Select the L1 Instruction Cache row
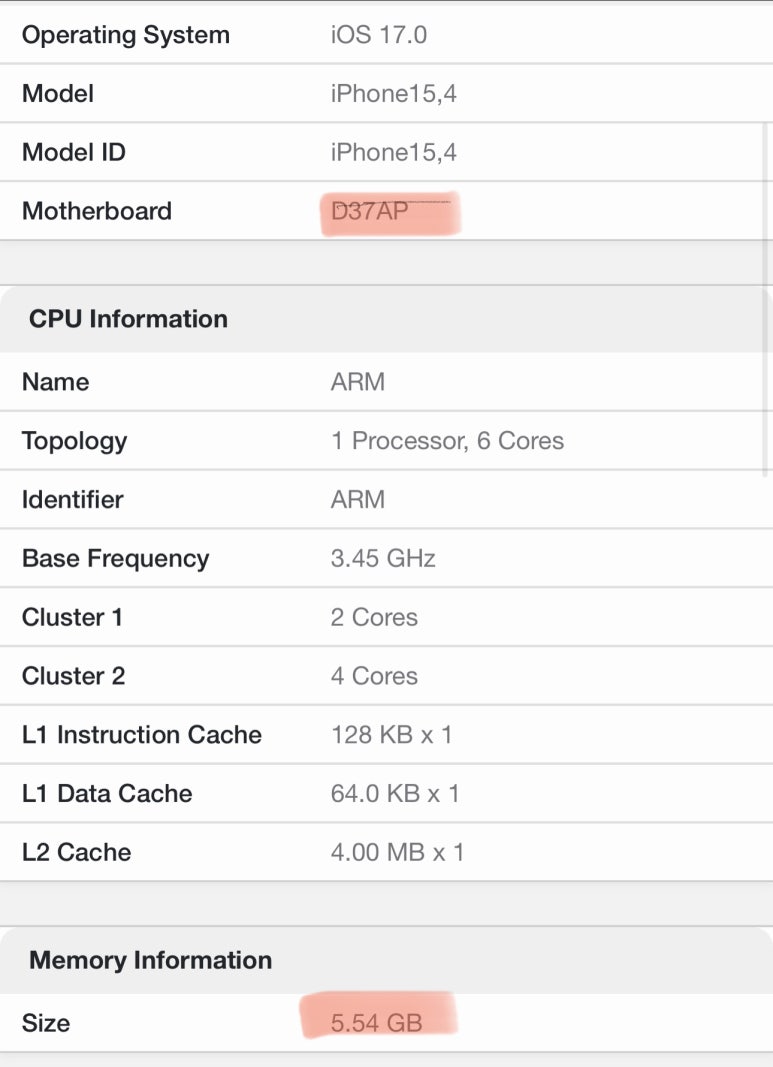The image size is (773, 1067). point(386,735)
